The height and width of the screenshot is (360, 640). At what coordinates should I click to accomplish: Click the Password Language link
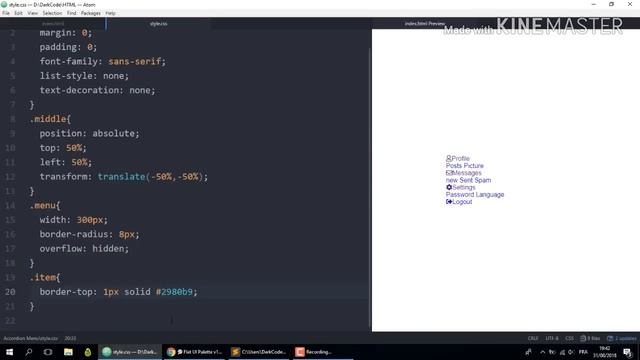(475, 195)
